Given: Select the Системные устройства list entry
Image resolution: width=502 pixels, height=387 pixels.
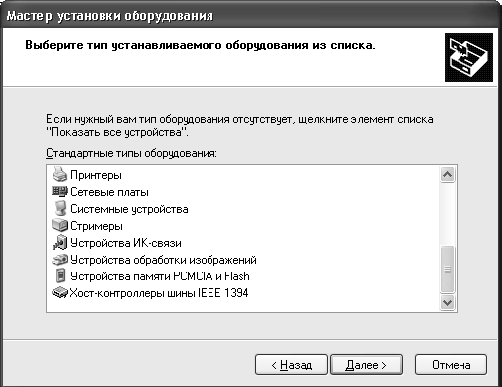Looking at the screenshot, I should [129, 209].
